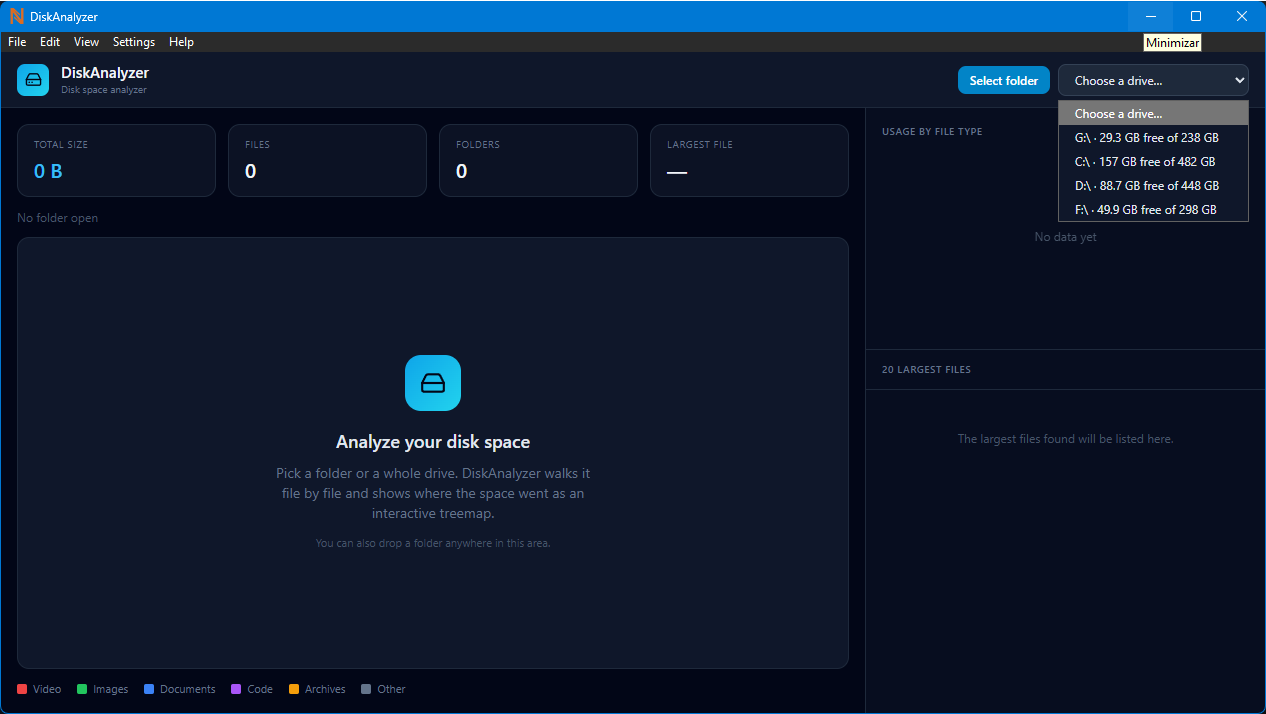The height and width of the screenshot is (714, 1266).
Task: Open the Help menu
Action: (181, 42)
